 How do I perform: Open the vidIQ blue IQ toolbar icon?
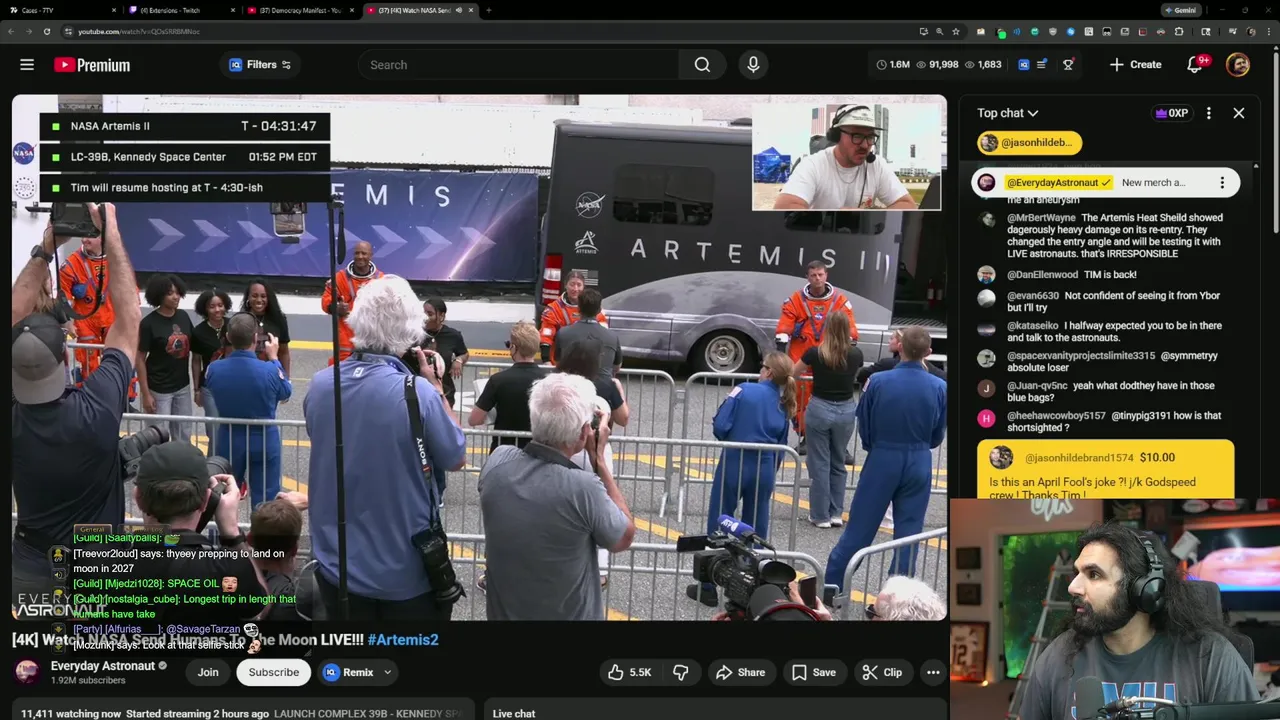(x=1024, y=65)
